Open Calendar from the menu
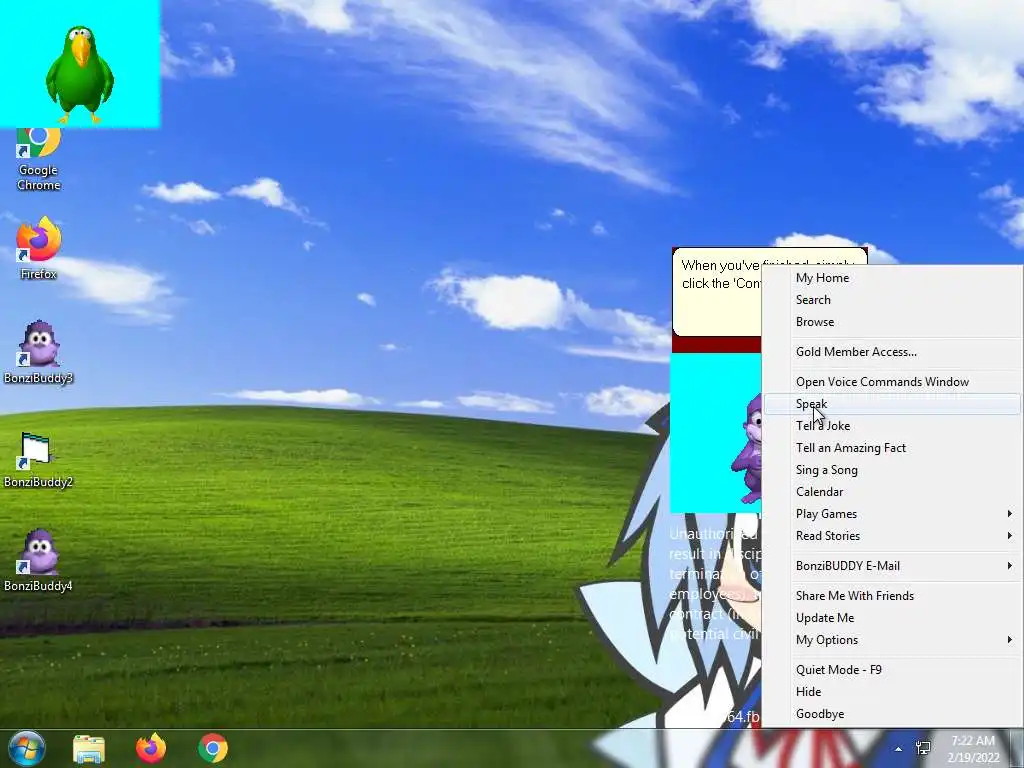Image resolution: width=1024 pixels, height=768 pixels. tap(891, 492)
